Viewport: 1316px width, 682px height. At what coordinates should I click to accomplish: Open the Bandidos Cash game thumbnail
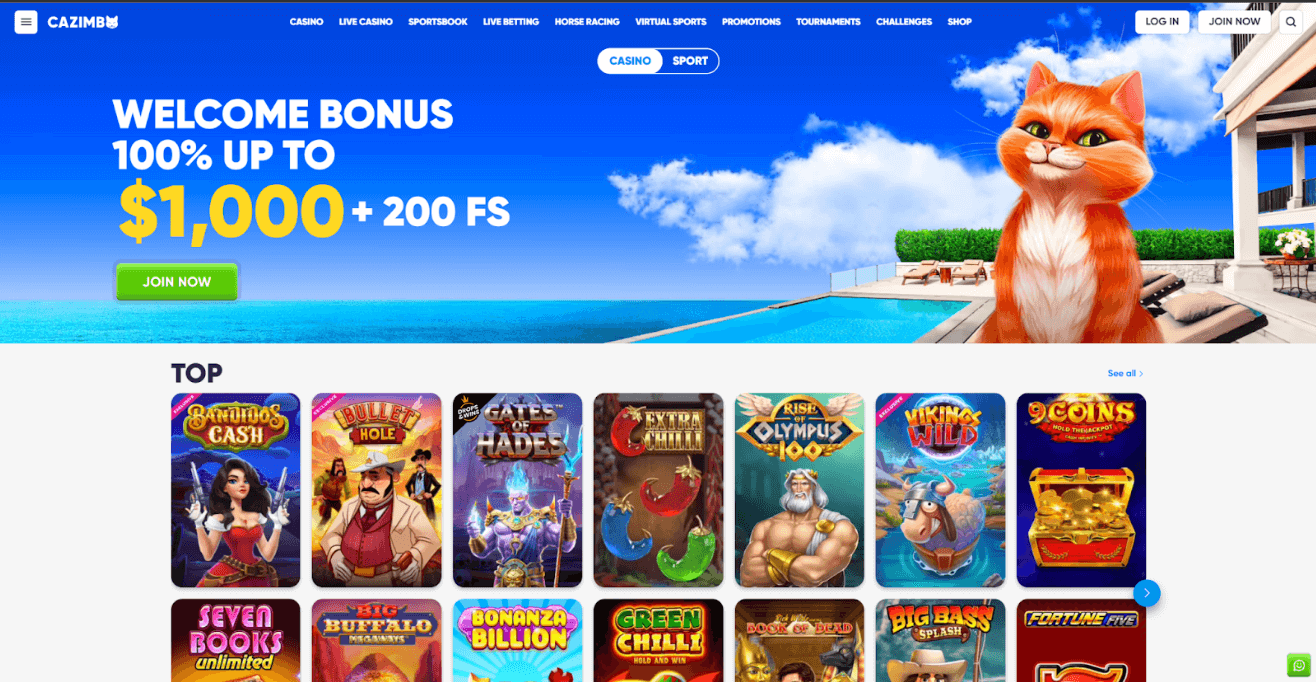[x=236, y=490]
